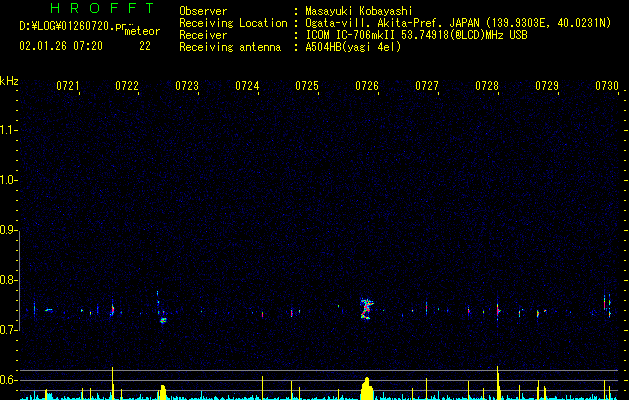Select observer name Masayuki Kobayashi
Viewport: 629px width, 400px height.
click(x=359, y=11)
